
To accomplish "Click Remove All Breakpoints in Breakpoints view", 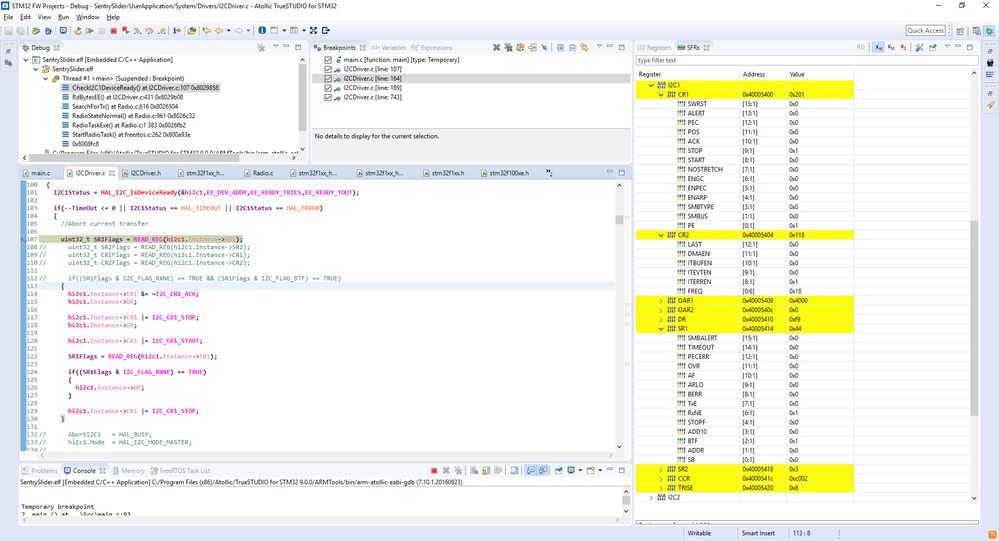I will point(508,47).
